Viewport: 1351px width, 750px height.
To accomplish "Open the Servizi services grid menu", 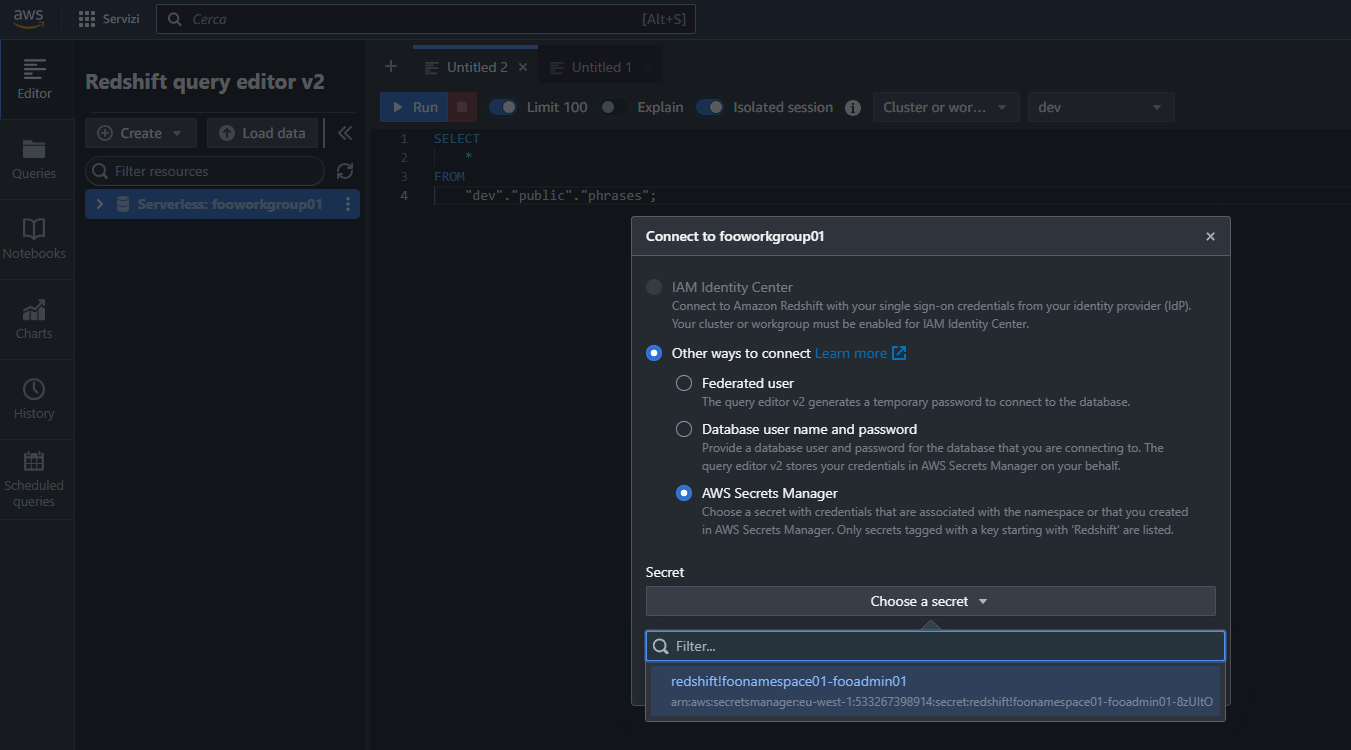I will [x=109, y=19].
